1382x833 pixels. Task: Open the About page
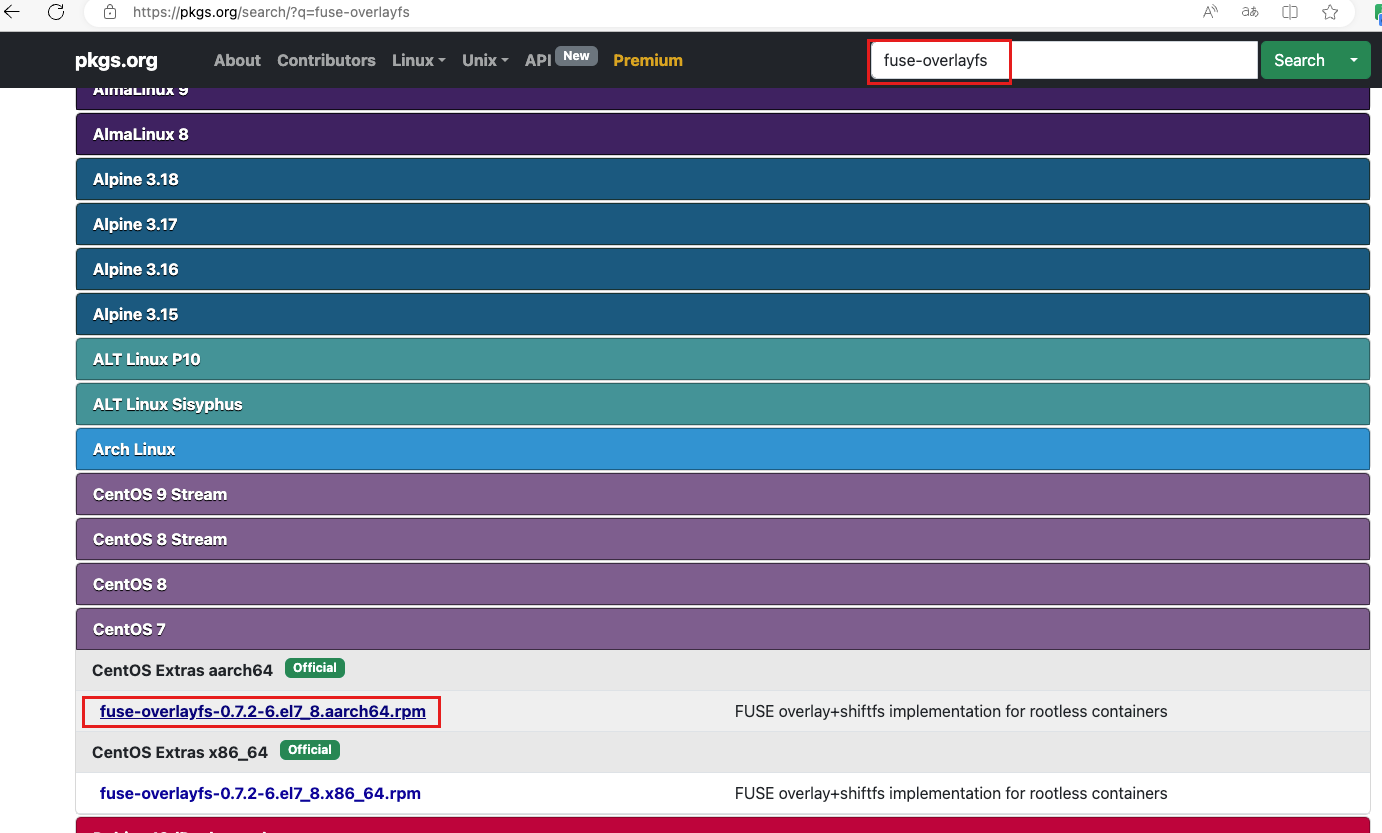click(237, 60)
